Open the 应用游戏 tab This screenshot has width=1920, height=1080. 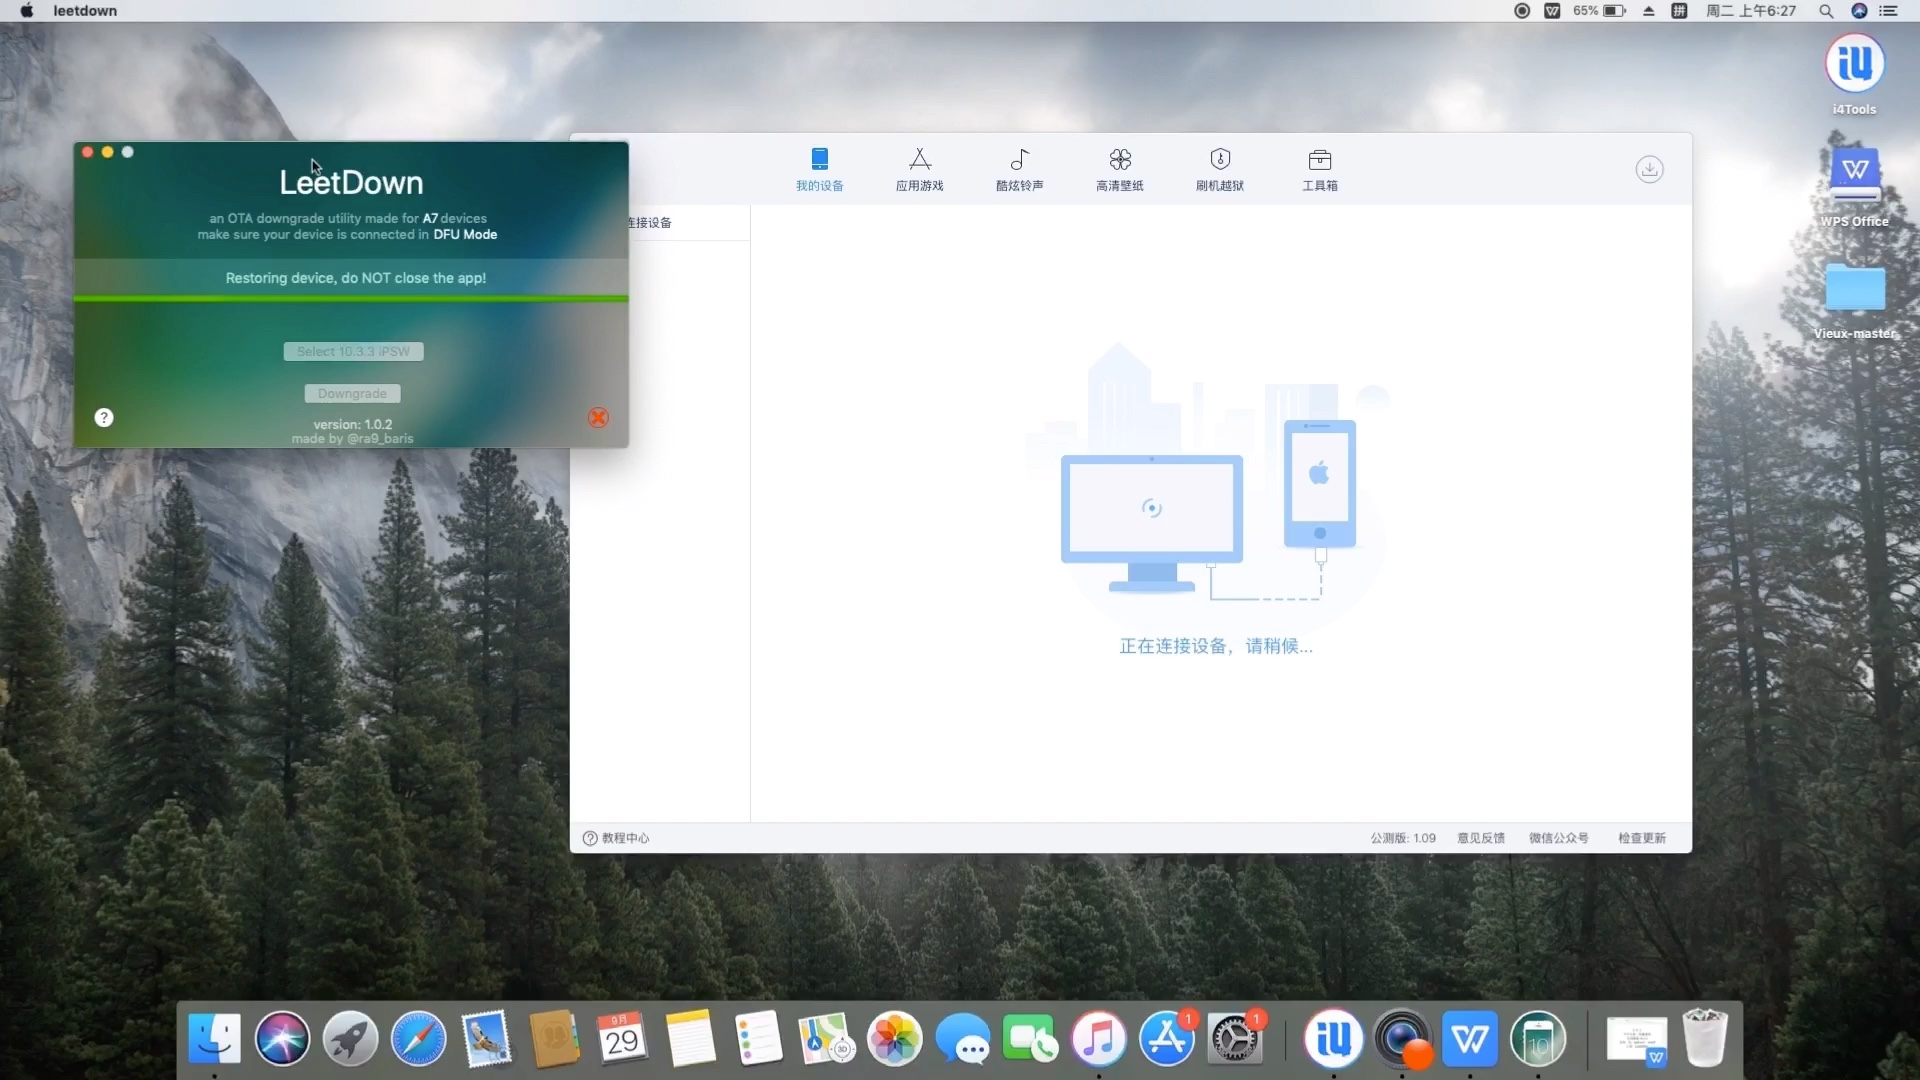click(919, 169)
